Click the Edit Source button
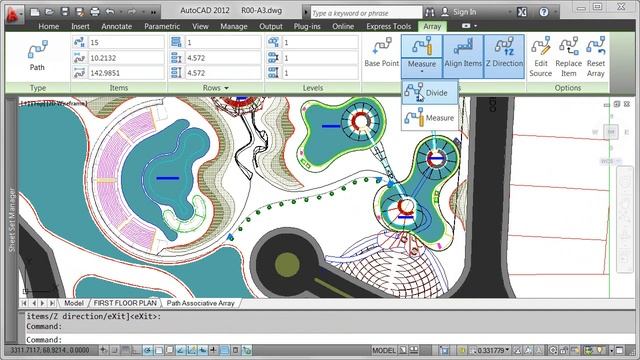This screenshot has height=360, width=640. click(x=540, y=57)
